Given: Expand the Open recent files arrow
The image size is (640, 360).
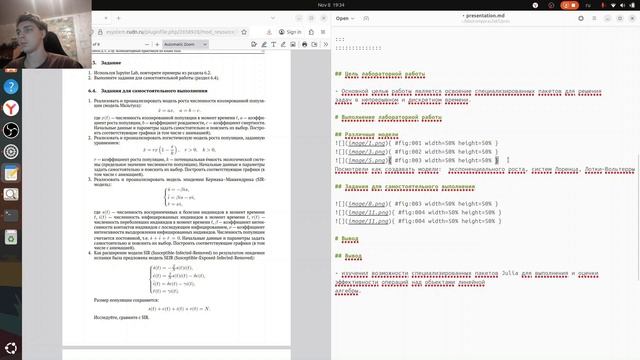Looking at the screenshot, I should coord(353,18).
